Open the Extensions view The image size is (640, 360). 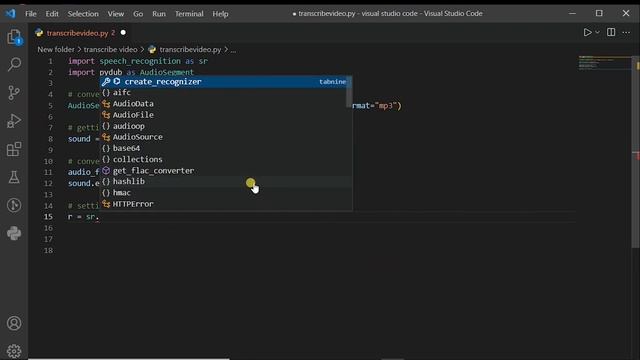[x=14, y=149]
